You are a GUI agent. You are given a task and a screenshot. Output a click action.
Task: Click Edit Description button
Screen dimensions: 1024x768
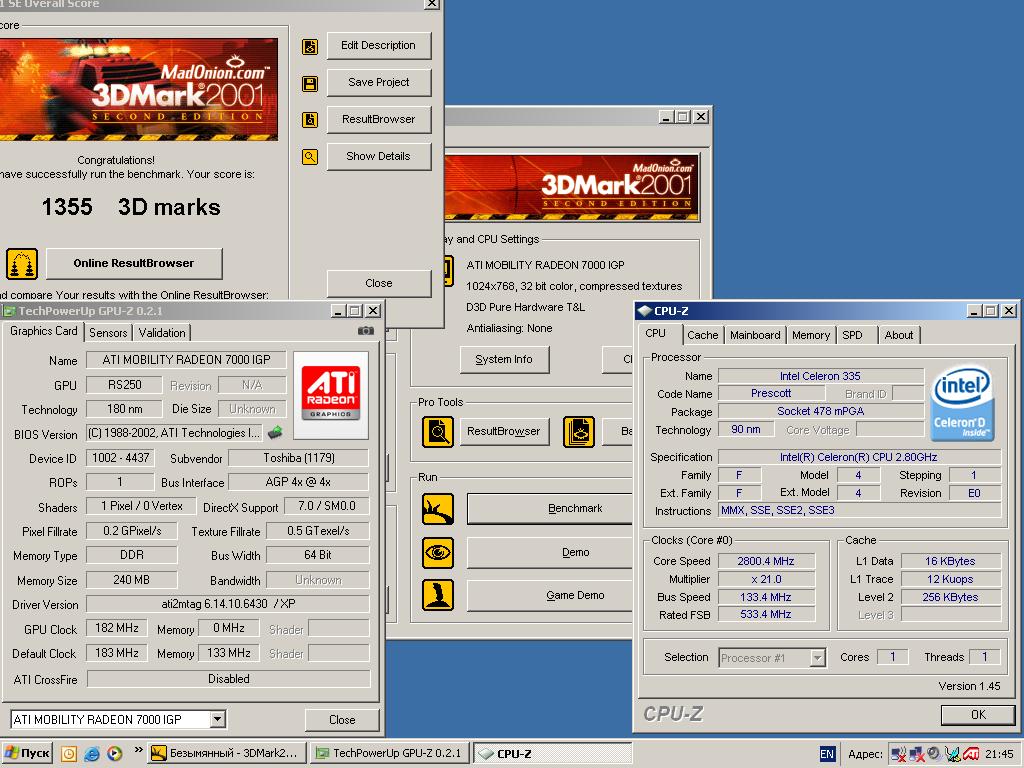(379, 46)
